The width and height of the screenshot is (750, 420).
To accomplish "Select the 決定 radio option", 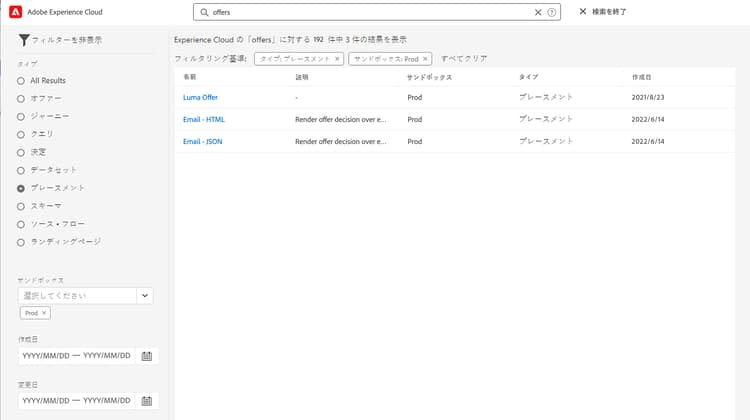I will point(21,153).
